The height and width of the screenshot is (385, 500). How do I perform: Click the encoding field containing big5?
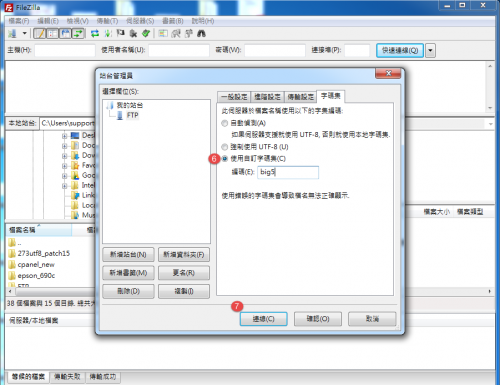click(288, 172)
